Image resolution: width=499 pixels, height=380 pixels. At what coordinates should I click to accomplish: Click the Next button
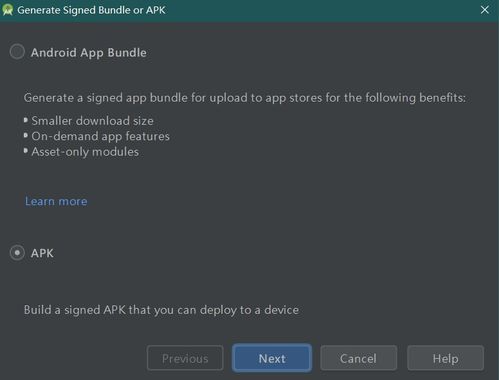[272, 358]
